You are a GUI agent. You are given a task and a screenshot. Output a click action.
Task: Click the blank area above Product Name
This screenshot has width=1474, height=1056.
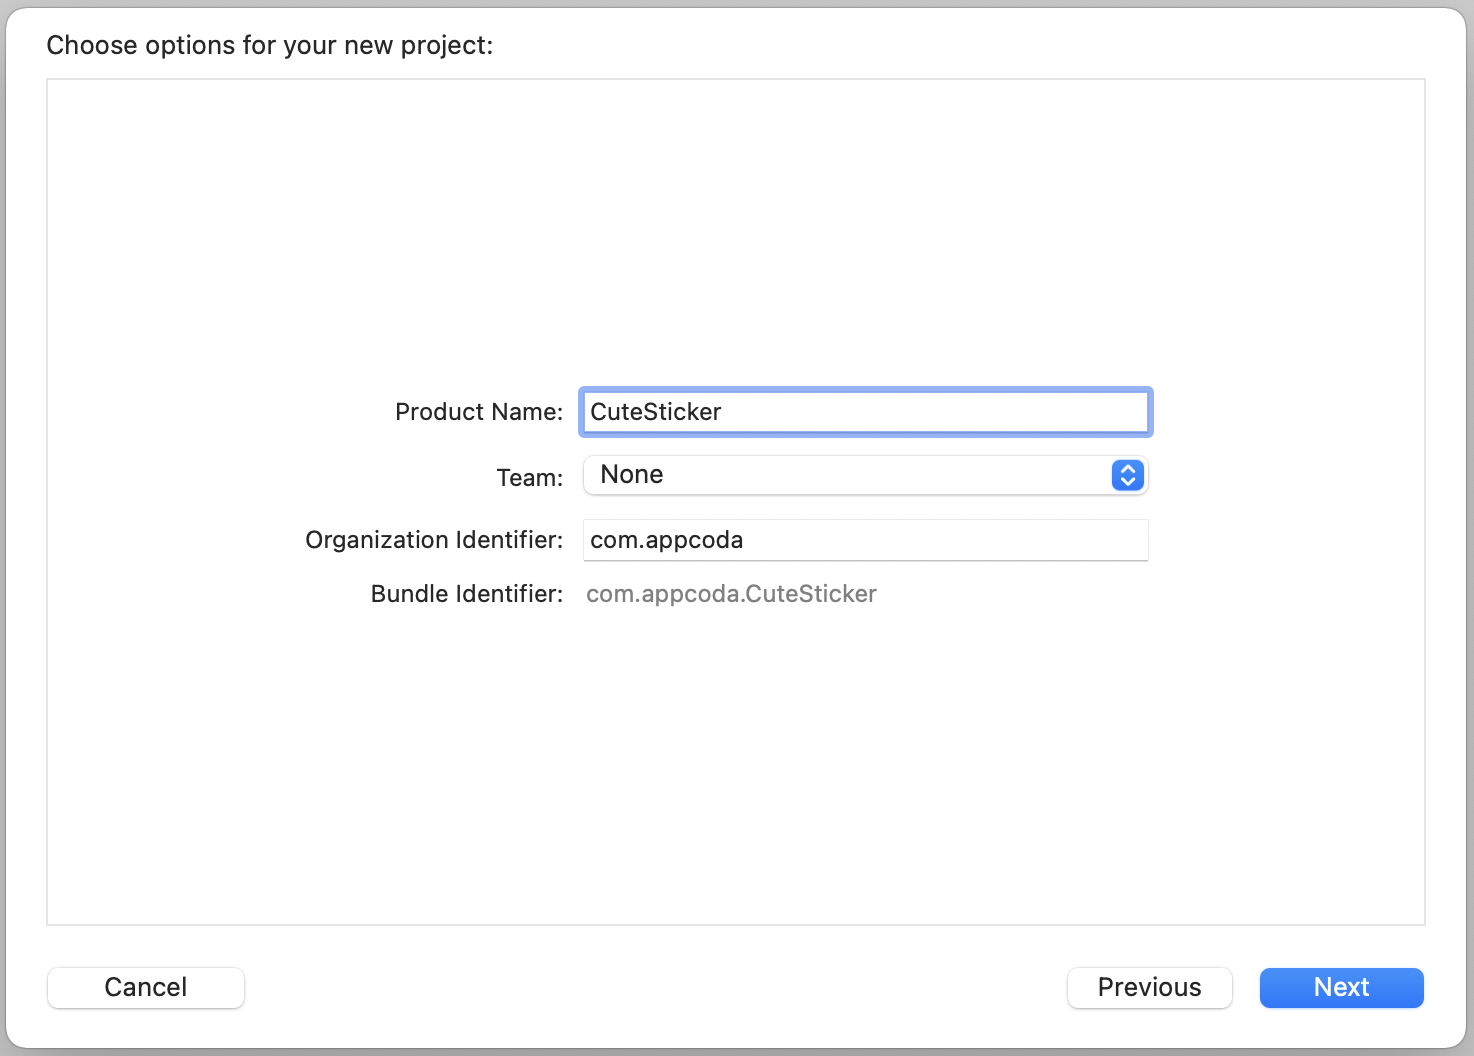point(736,230)
